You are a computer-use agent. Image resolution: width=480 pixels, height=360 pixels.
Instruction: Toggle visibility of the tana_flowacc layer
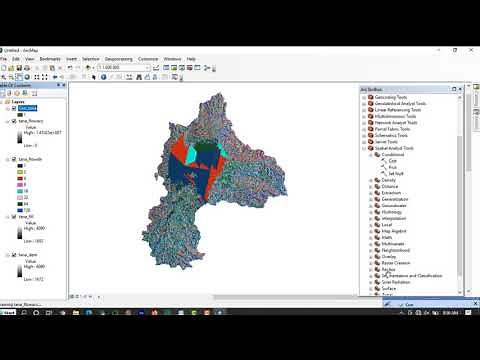point(14,121)
